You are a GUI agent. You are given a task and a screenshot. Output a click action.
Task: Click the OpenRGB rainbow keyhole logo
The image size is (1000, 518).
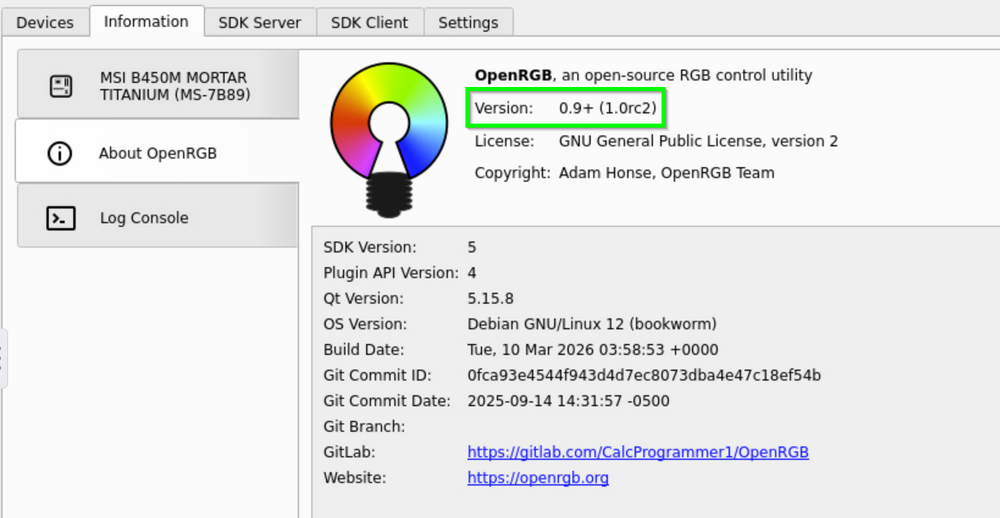(x=388, y=140)
